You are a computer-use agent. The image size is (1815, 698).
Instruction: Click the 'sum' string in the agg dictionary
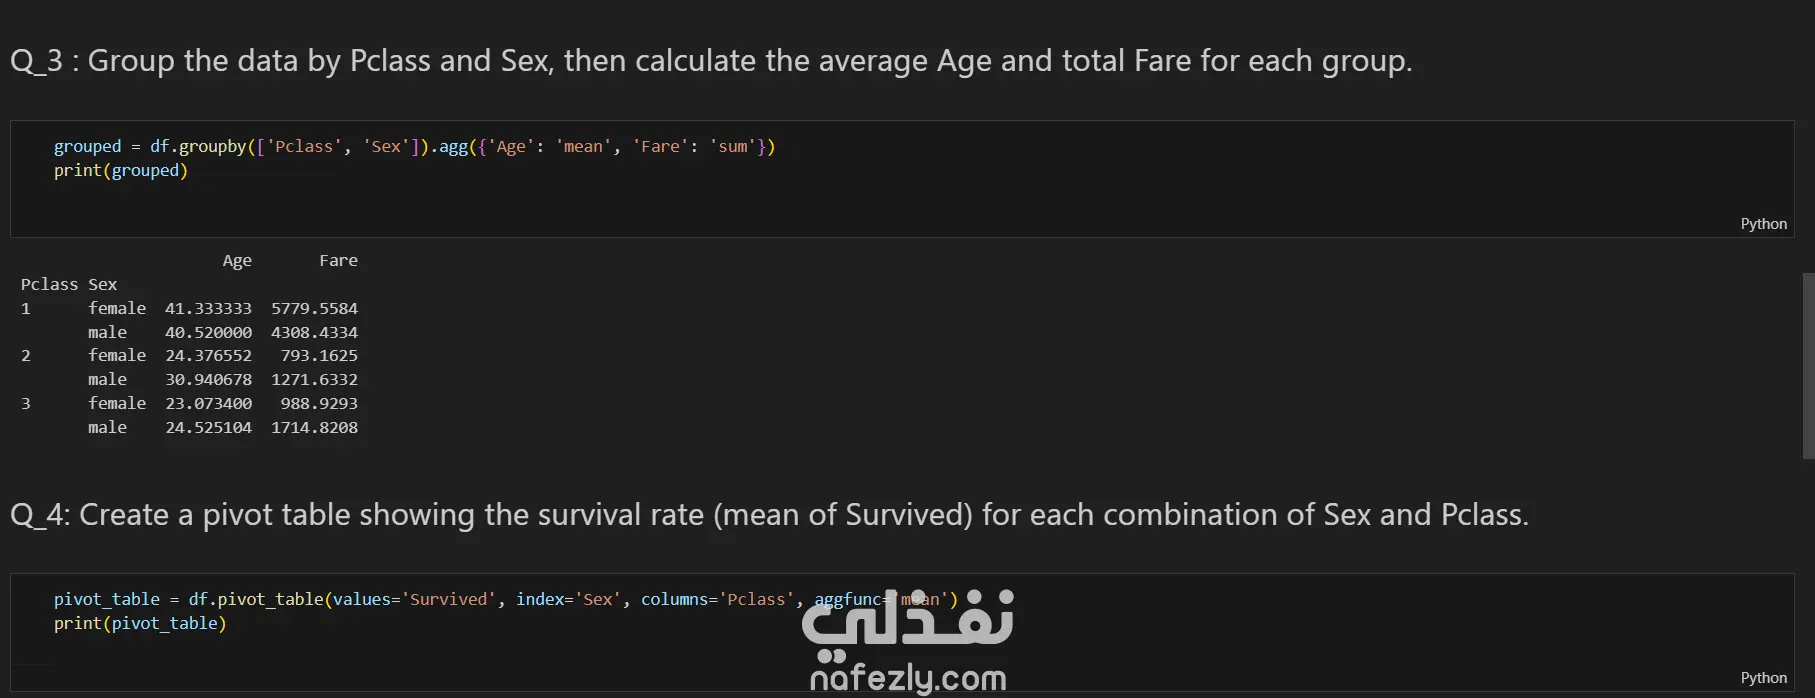pyautogui.click(x=733, y=147)
